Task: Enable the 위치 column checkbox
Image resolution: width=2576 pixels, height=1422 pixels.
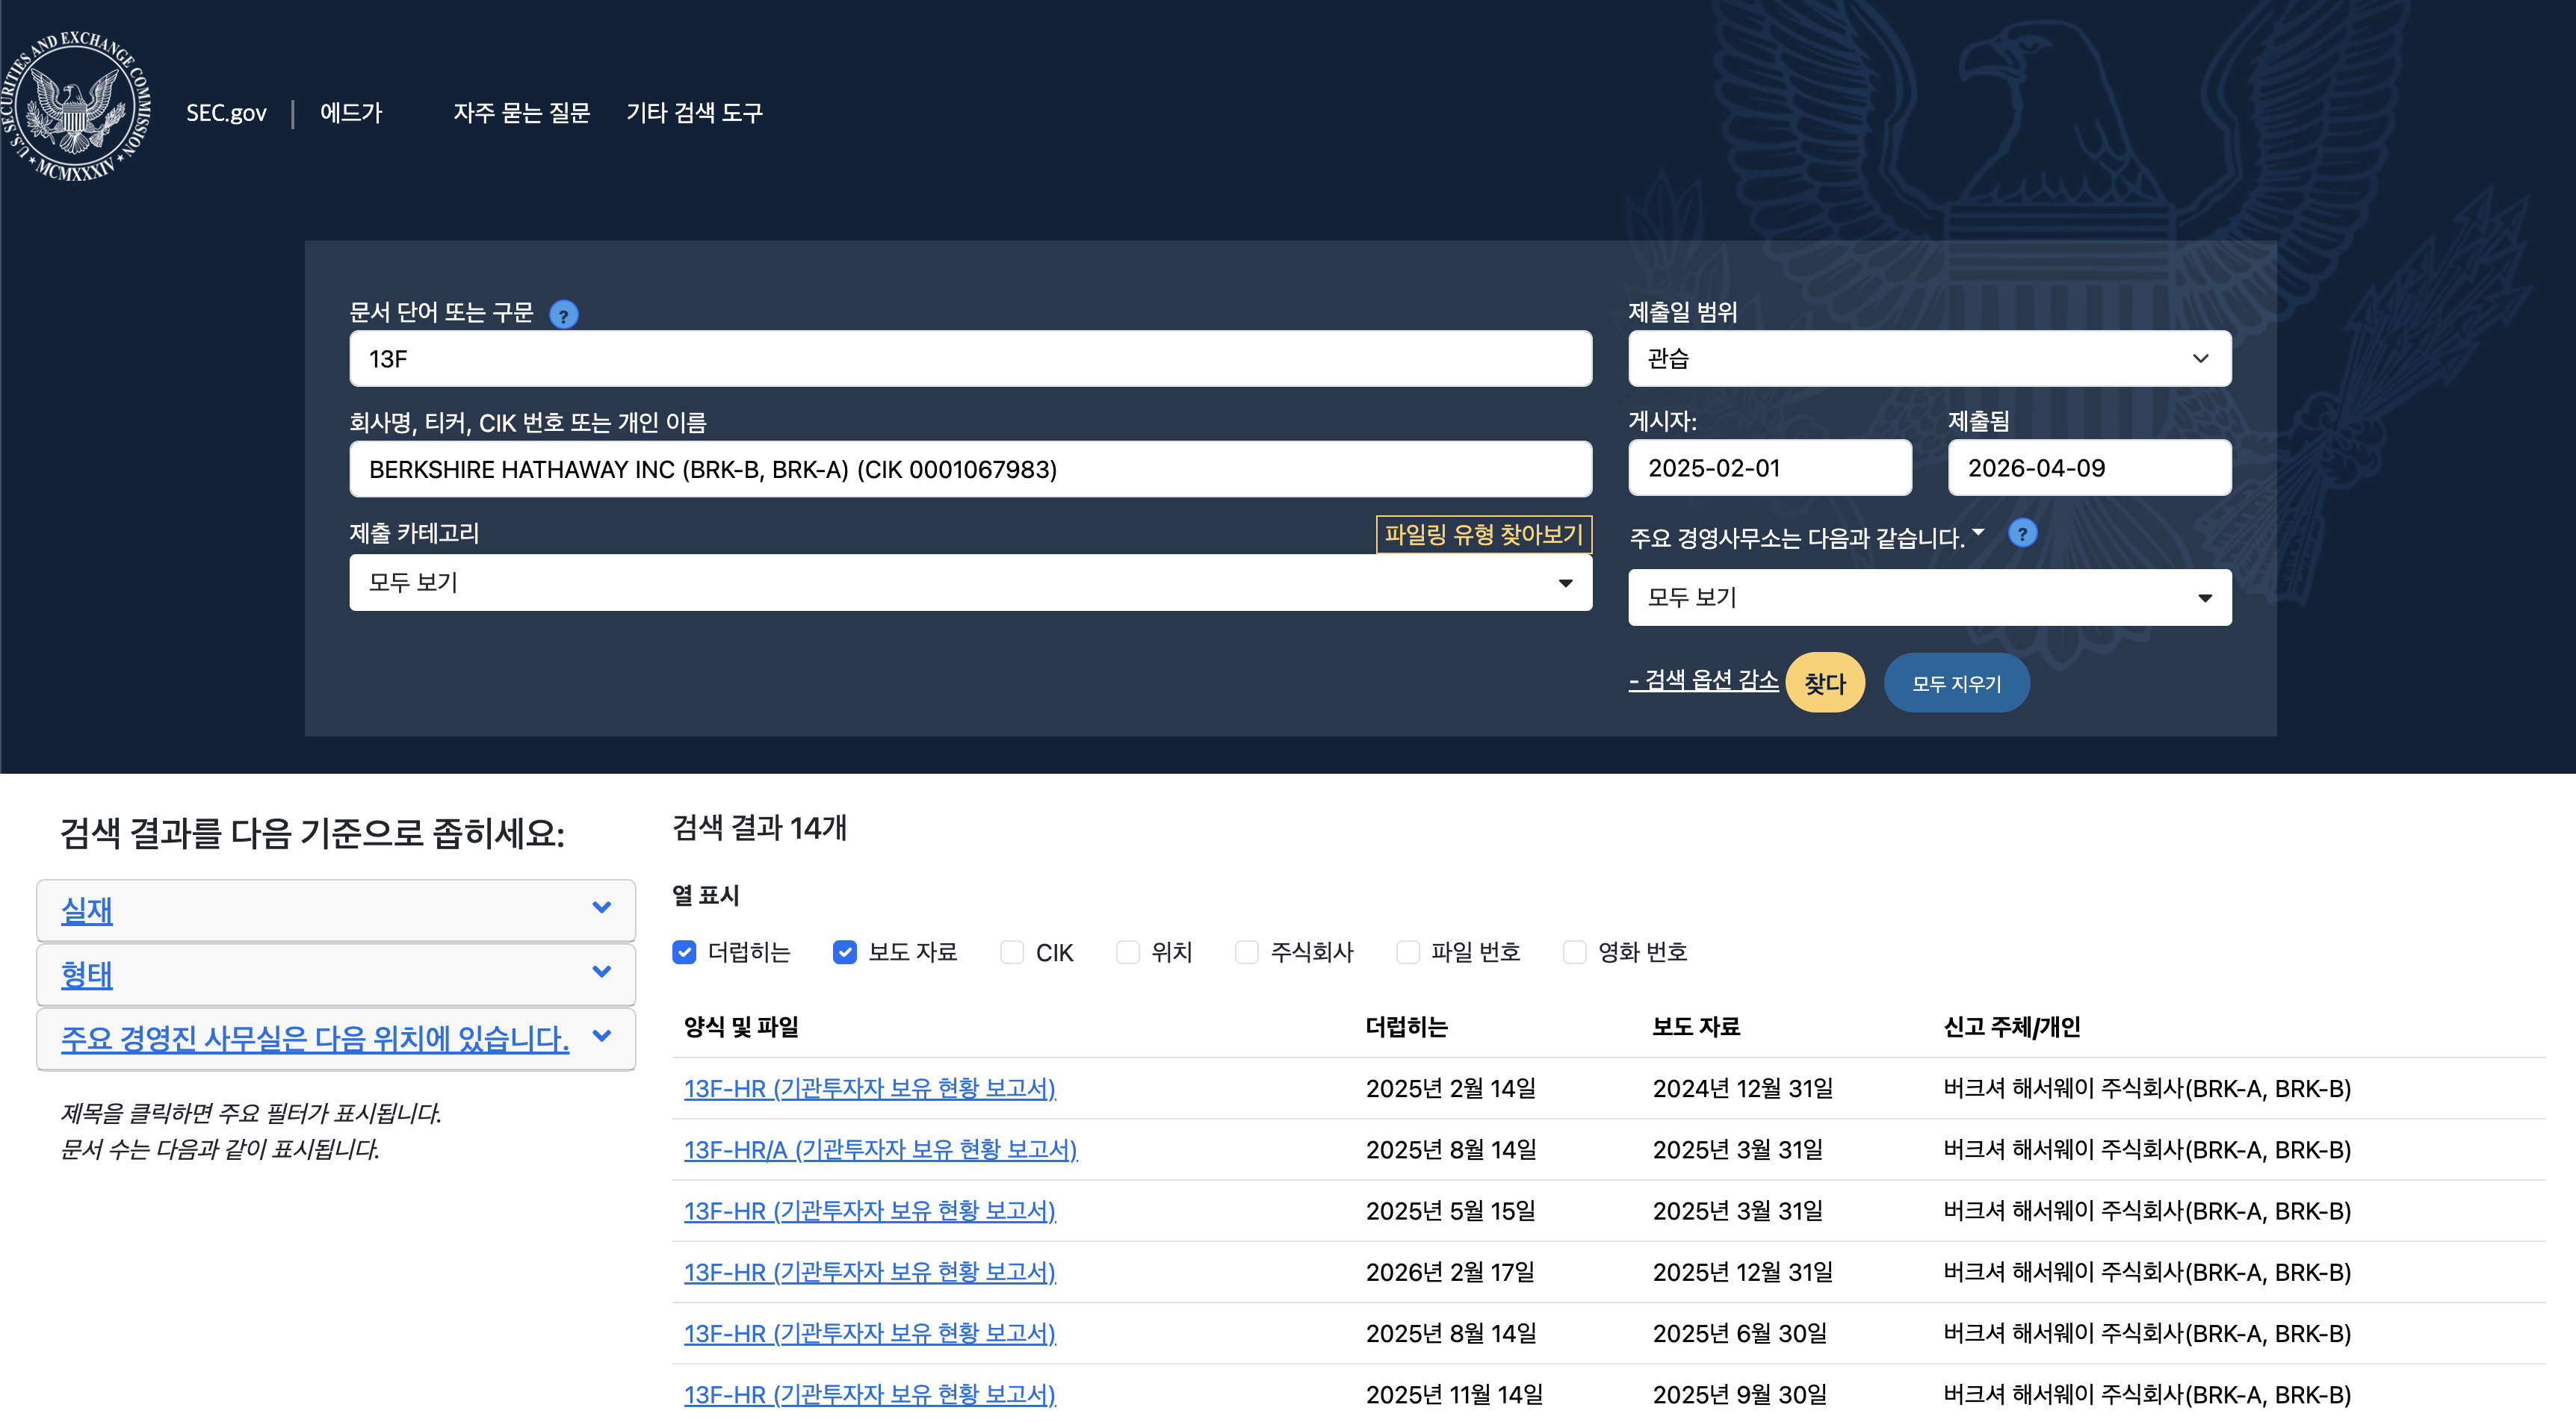Action: tap(1128, 952)
